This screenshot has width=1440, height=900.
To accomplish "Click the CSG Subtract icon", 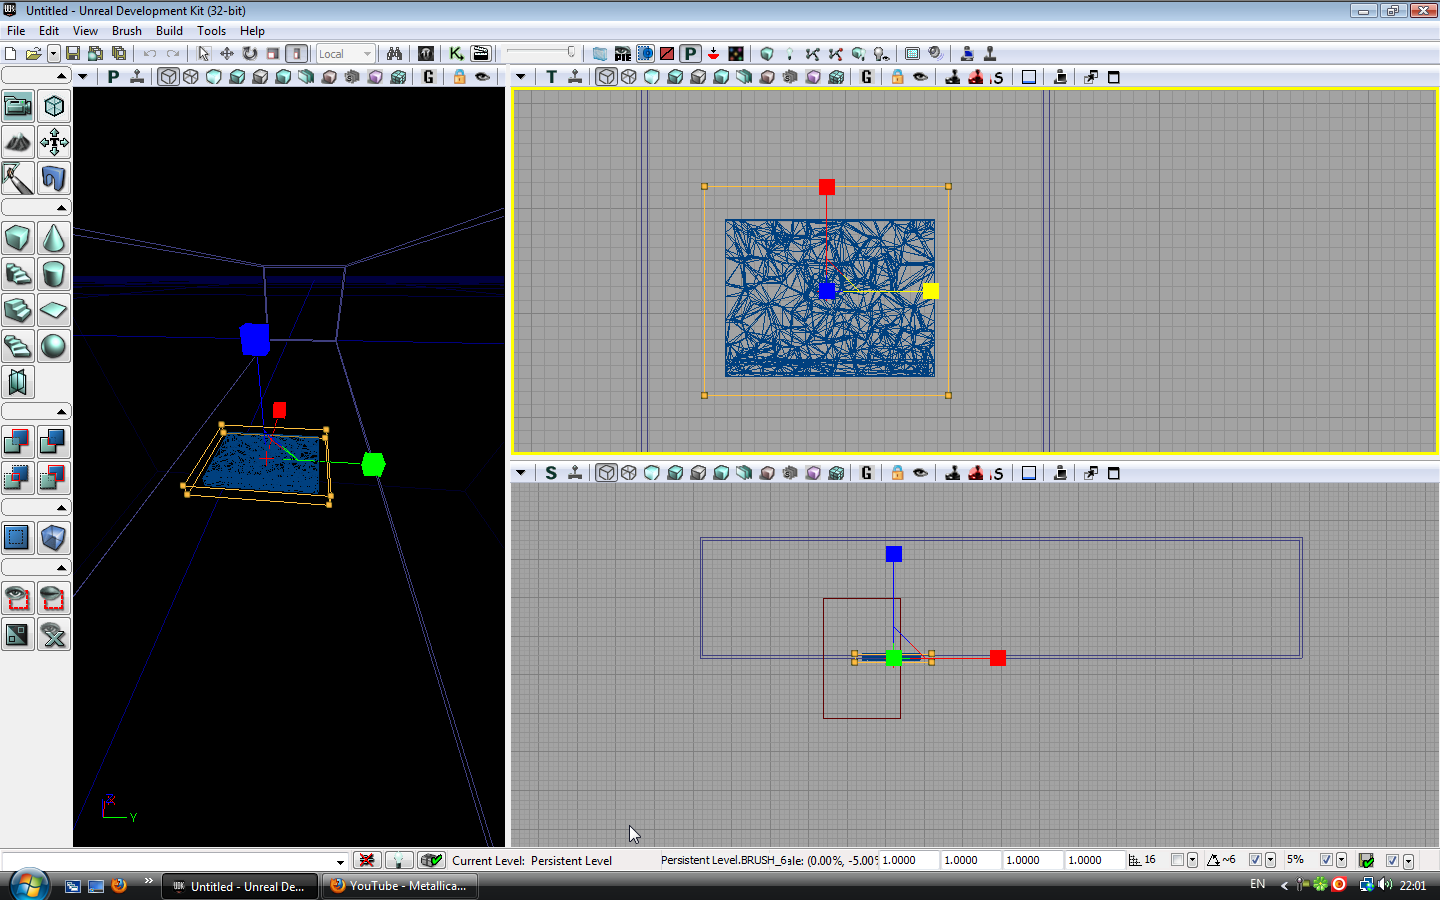I will point(54,441).
